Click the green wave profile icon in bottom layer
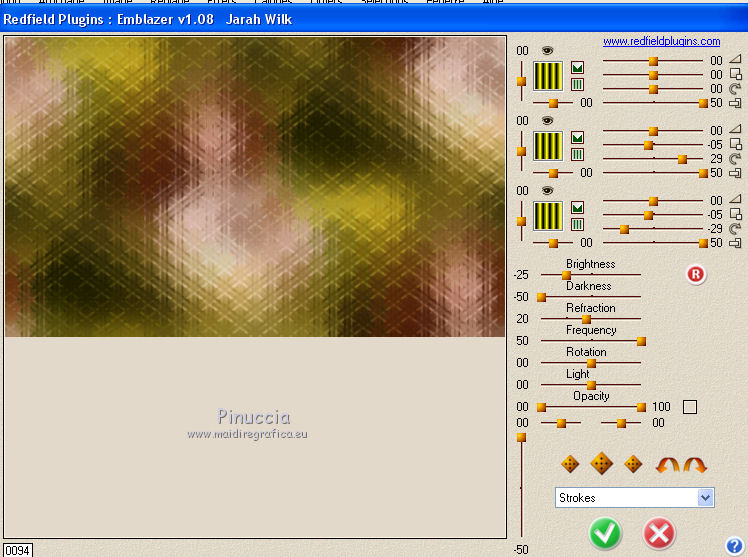 (x=578, y=208)
